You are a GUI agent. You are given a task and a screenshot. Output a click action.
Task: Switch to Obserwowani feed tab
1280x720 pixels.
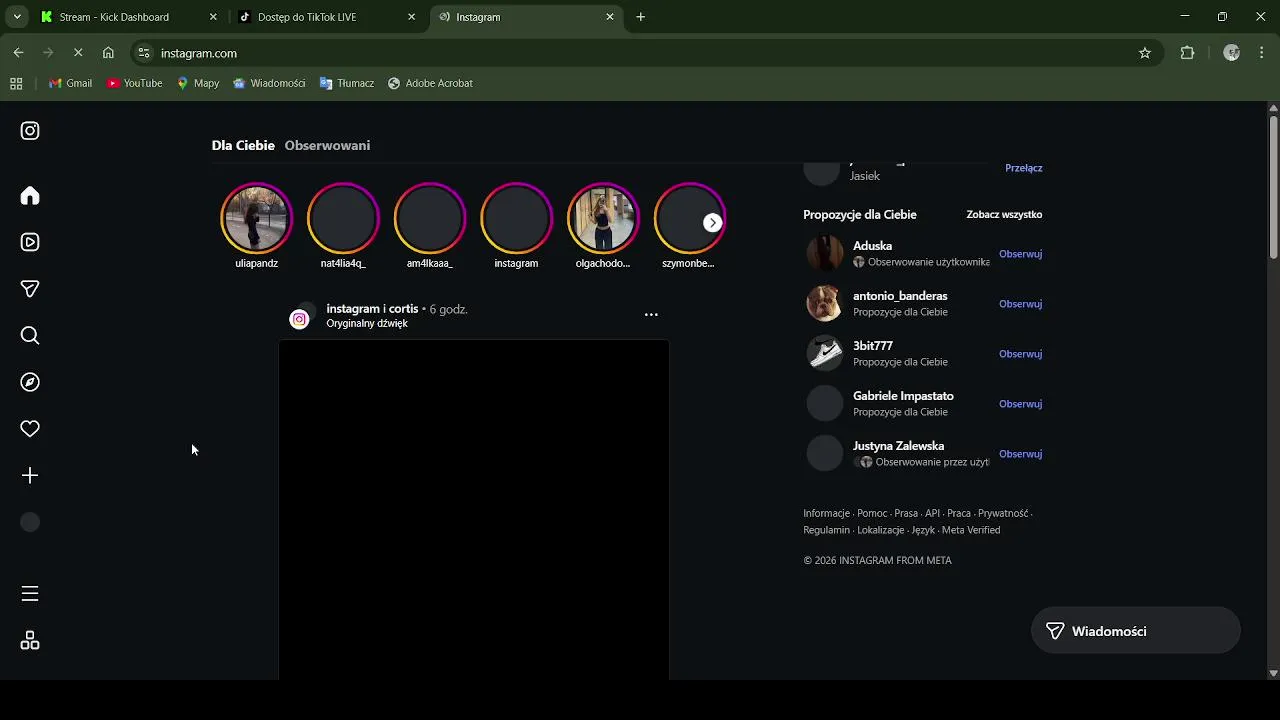[327, 145]
